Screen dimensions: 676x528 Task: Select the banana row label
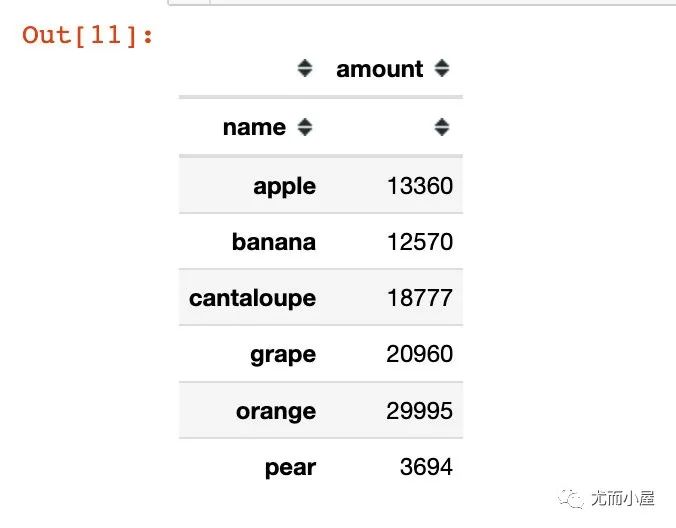pos(274,242)
